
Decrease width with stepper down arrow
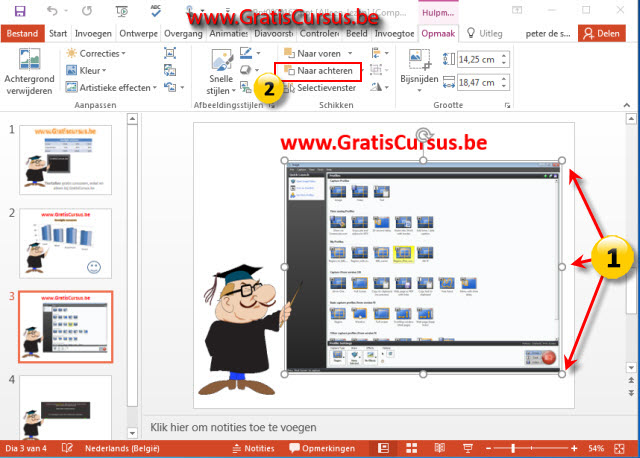tap(504, 87)
